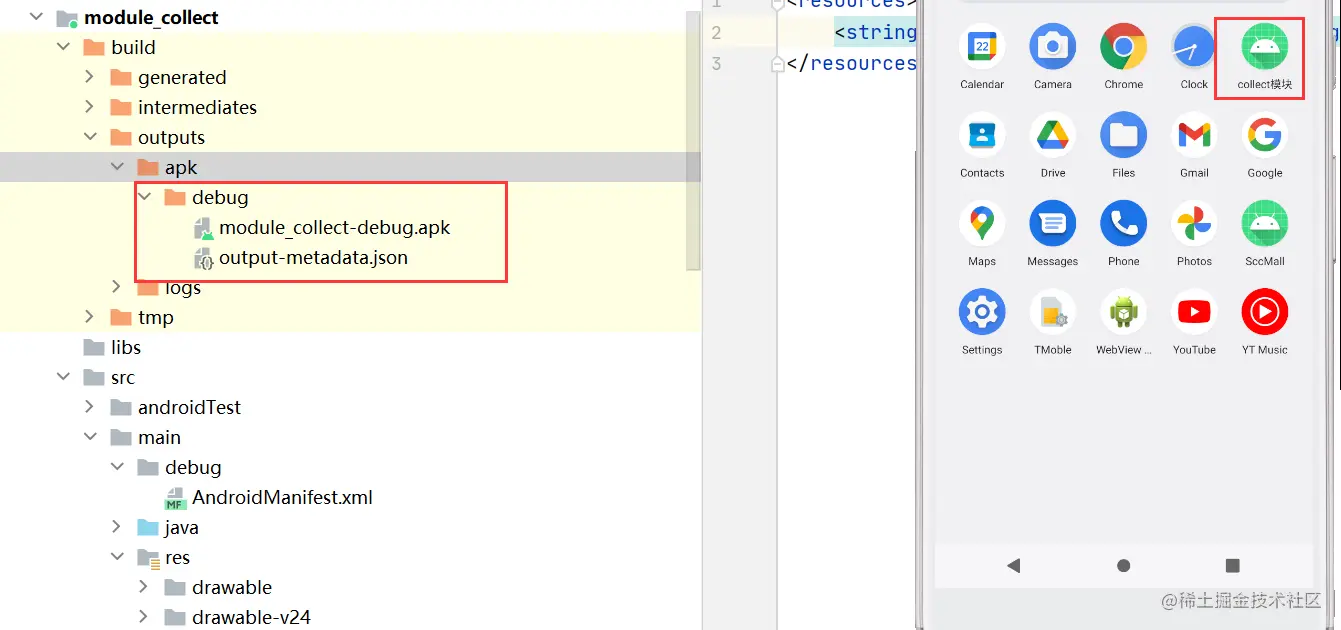Collapse the outputs folder
Image resolution: width=1341 pixels, height=630 pixels.
pyautogui.click(x=90, y=138)
